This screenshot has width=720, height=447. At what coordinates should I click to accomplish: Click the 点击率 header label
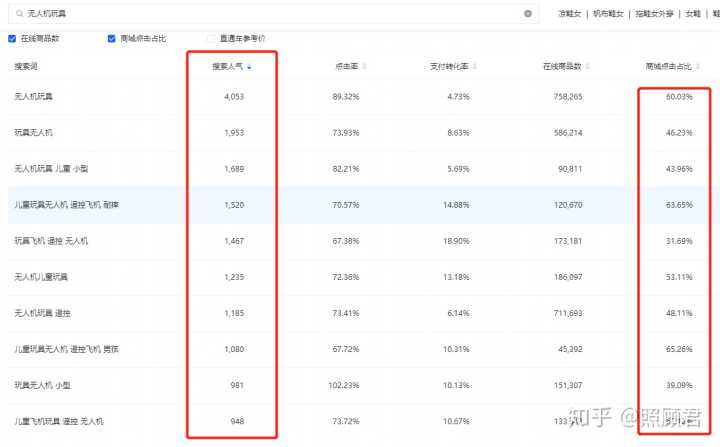[x=347, y=67]
